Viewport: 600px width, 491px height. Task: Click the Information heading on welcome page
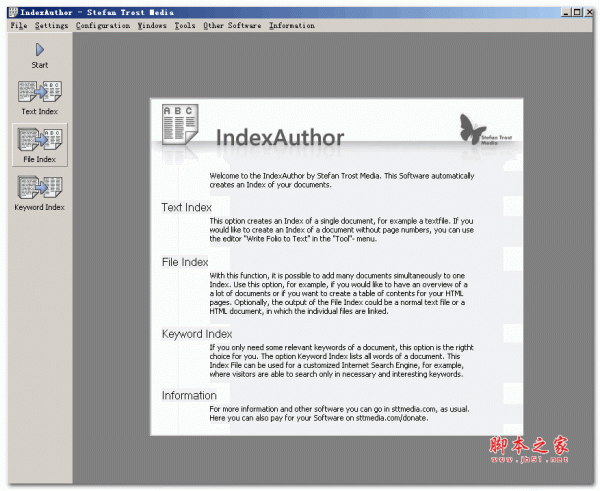click(x=189, y=395)
